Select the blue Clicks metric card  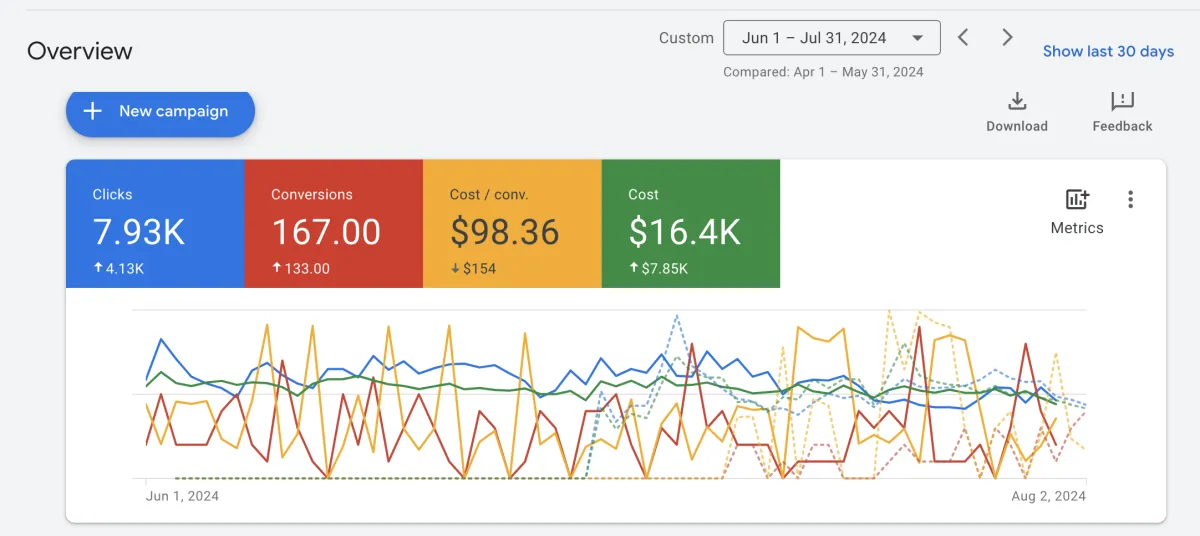(155, 223)
